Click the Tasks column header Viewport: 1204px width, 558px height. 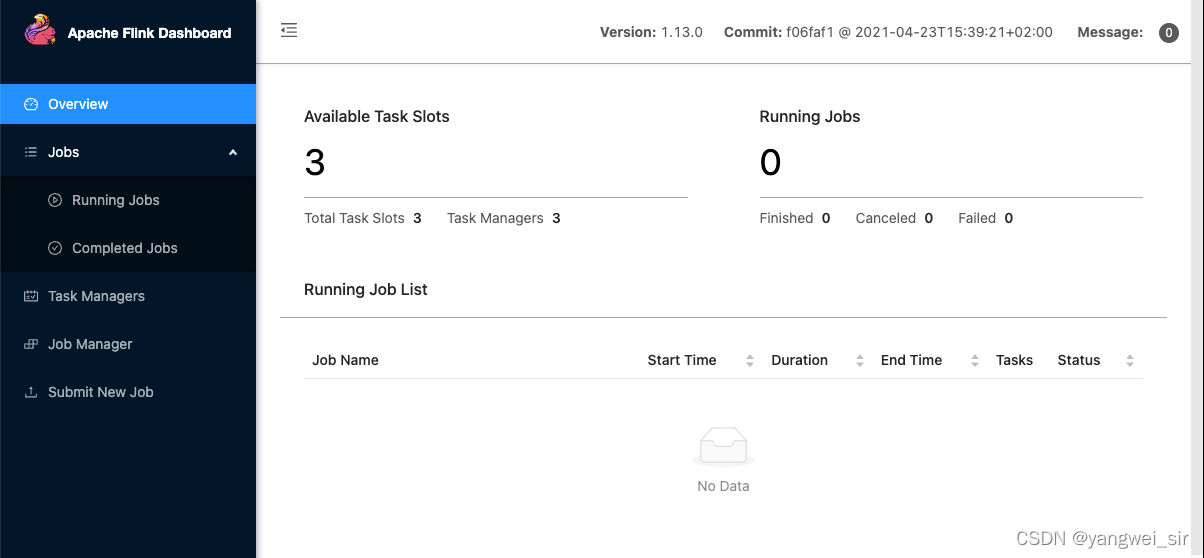pyautogui.click(x=1014, y=360)
